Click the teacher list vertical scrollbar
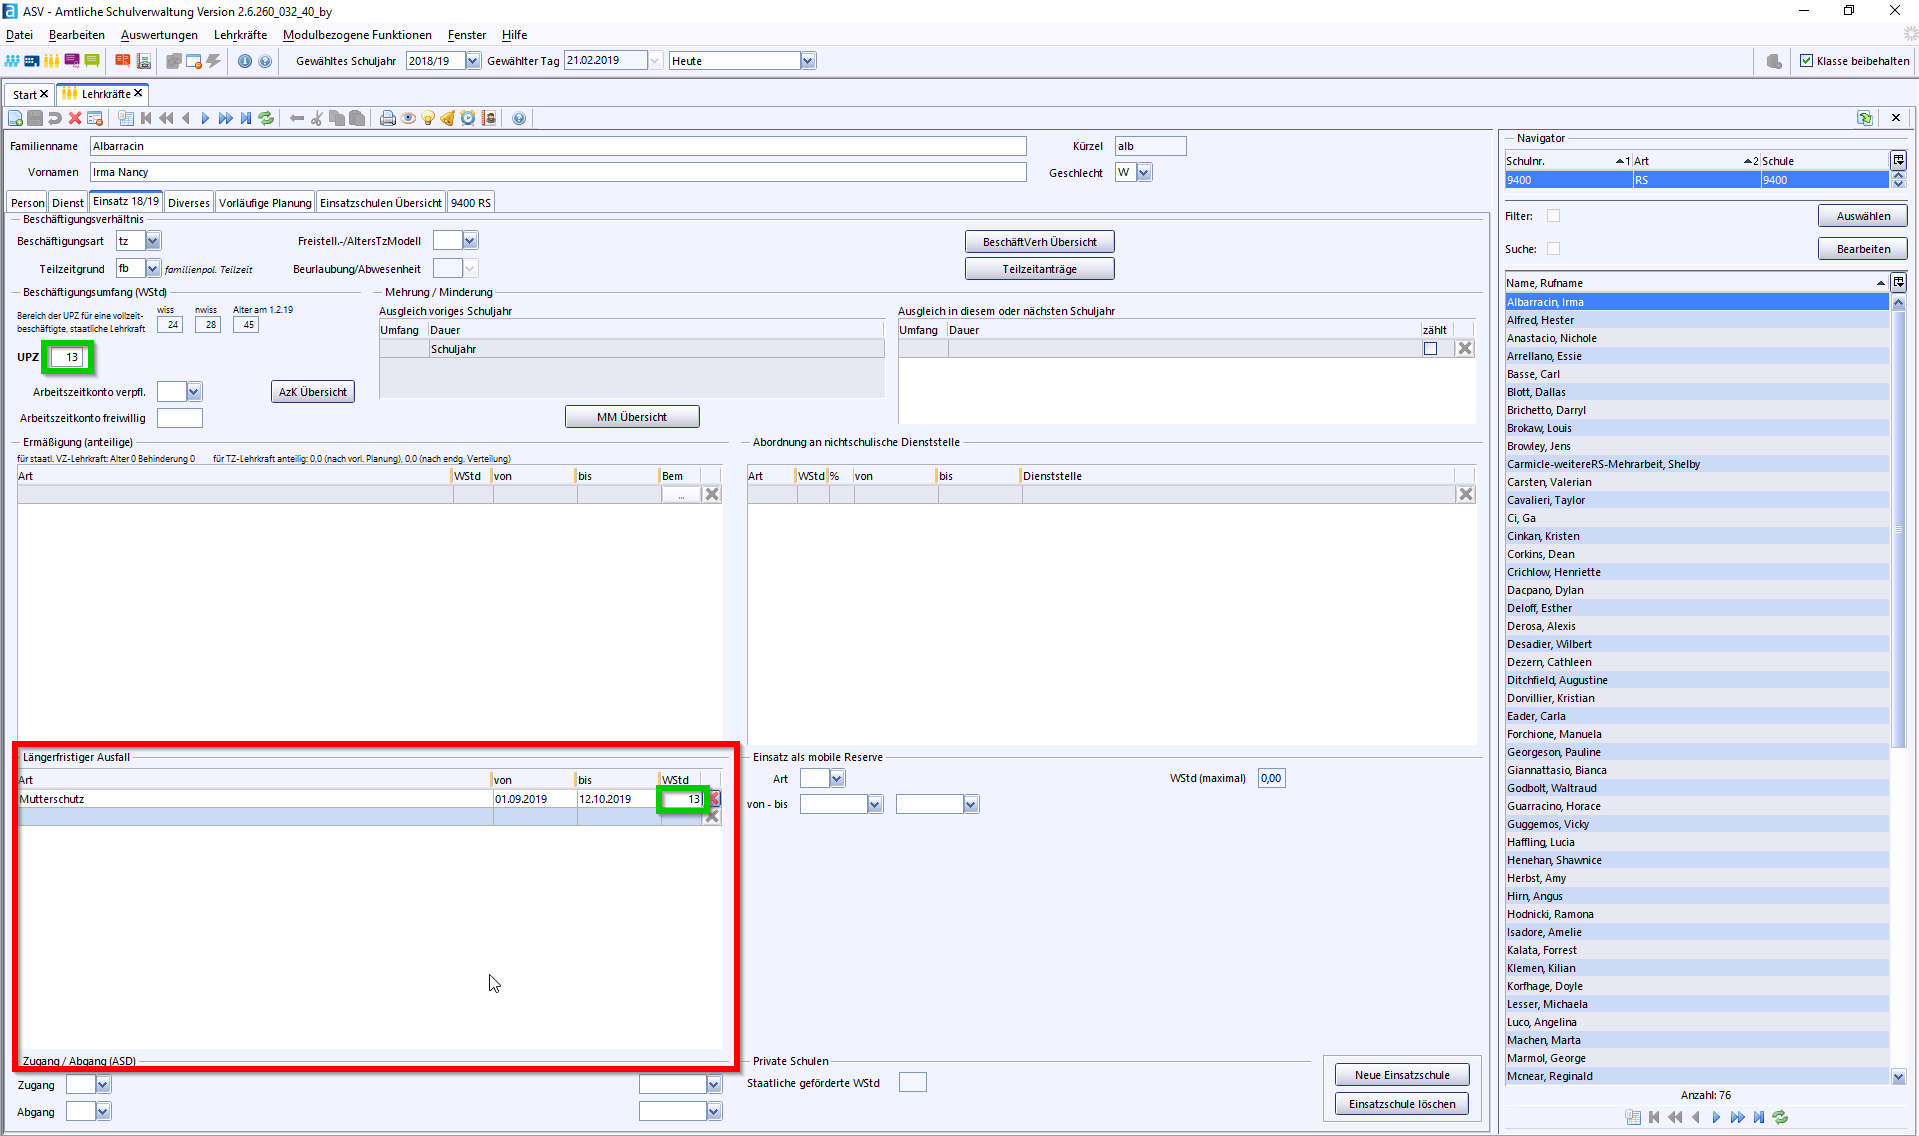1919x1136 pixels. coord(1898,530)
